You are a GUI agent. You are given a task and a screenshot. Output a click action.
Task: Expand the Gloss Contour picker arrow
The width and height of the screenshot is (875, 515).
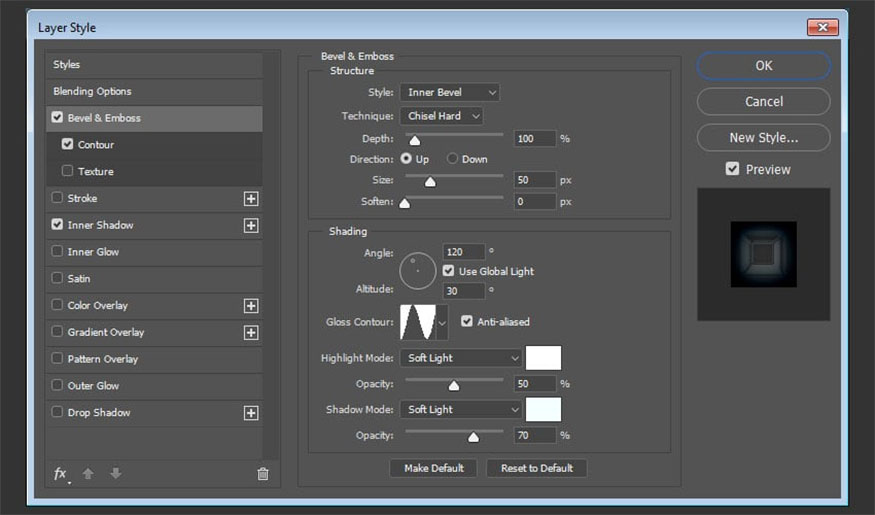[442, 323]
